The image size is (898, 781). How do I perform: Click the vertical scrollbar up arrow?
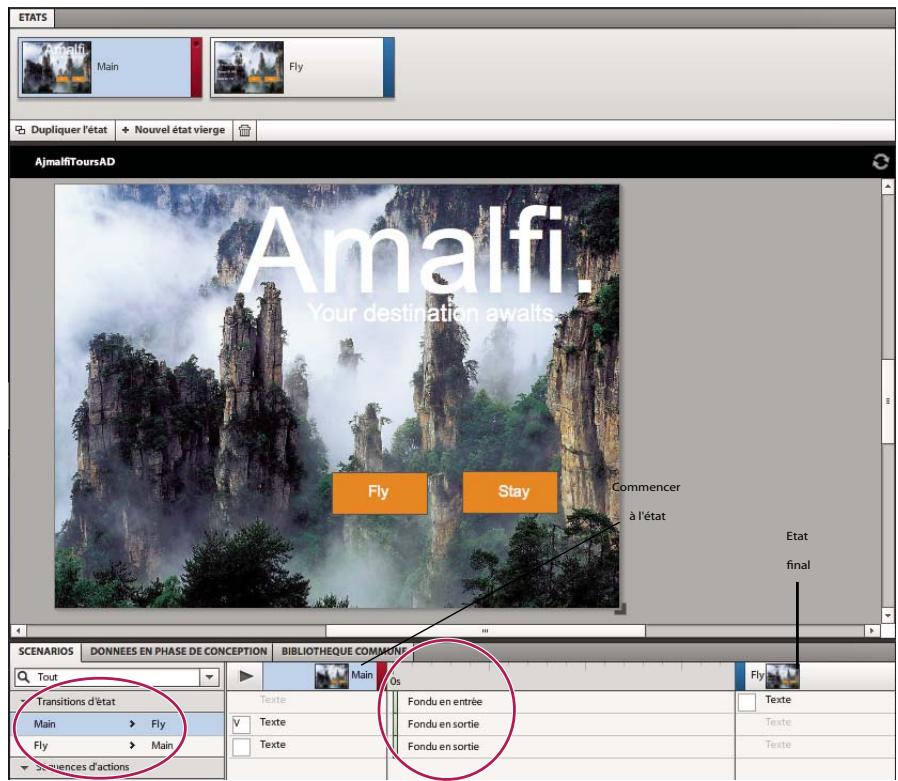888,186
